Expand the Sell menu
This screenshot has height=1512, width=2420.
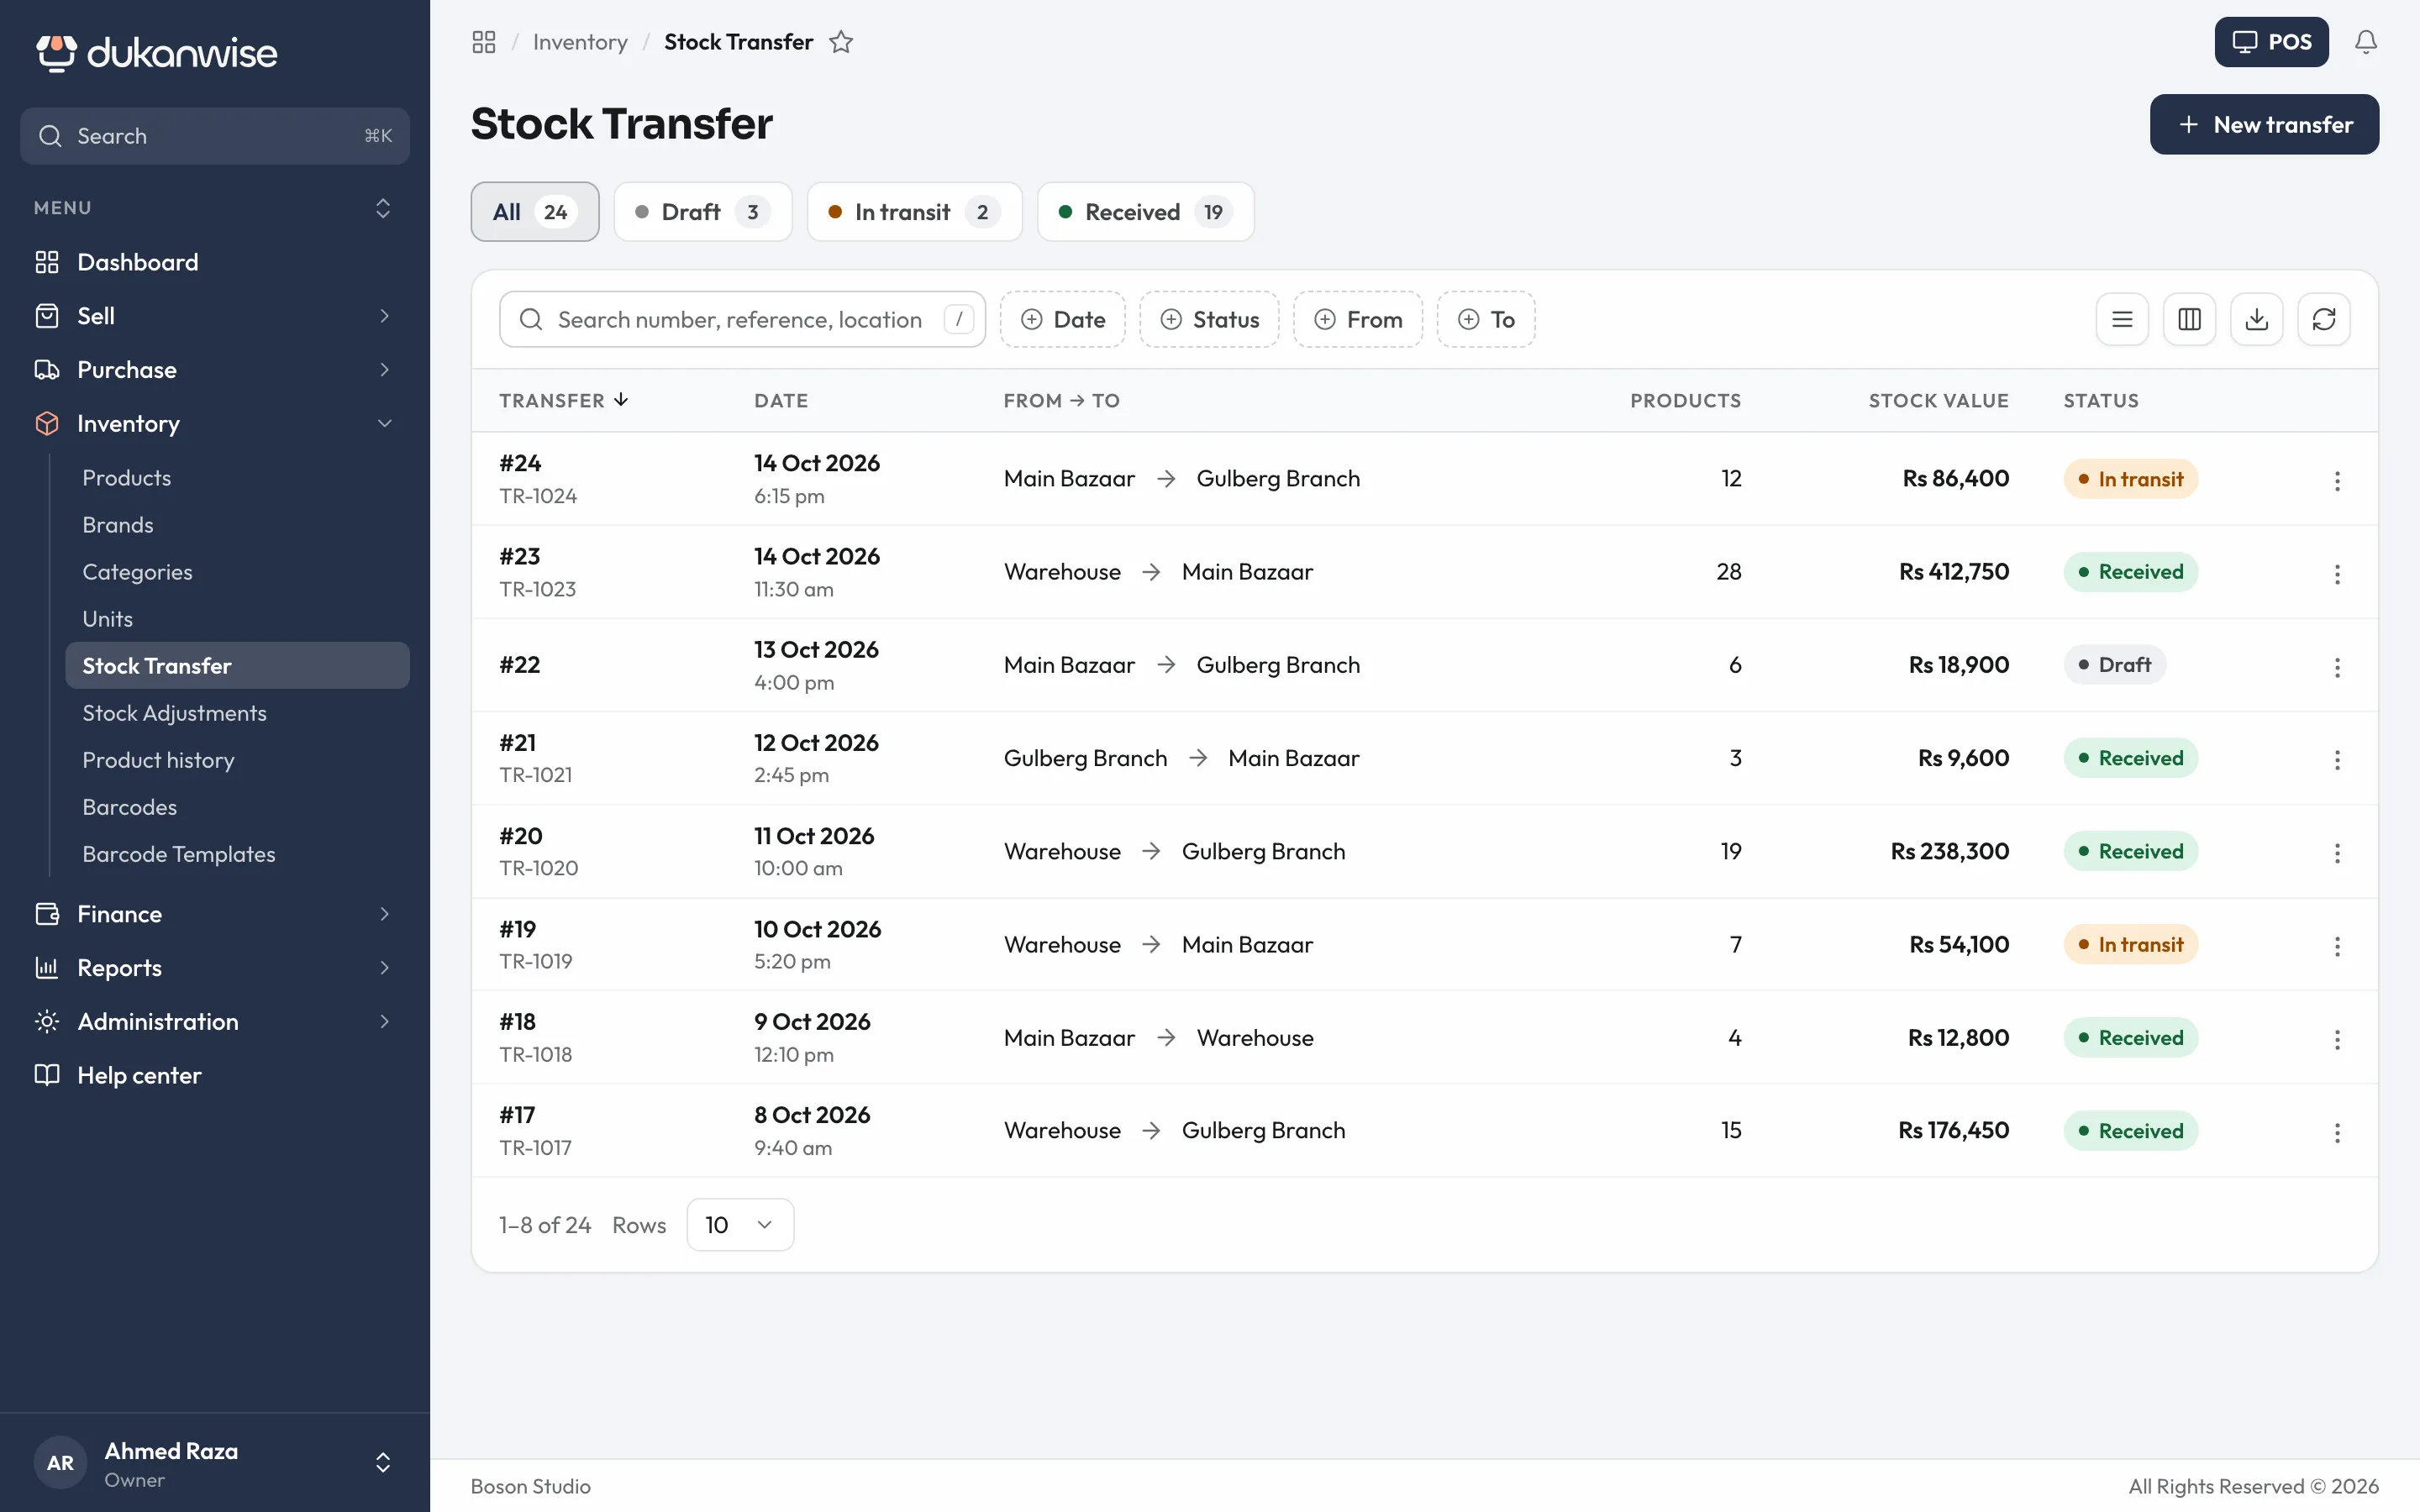click(215, 316)
